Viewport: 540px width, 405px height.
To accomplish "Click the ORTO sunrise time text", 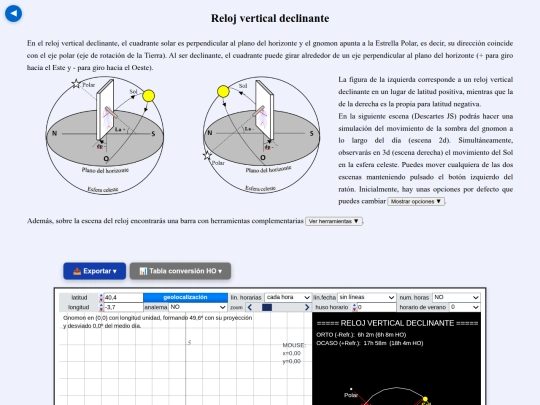I will tap(361, 335).
